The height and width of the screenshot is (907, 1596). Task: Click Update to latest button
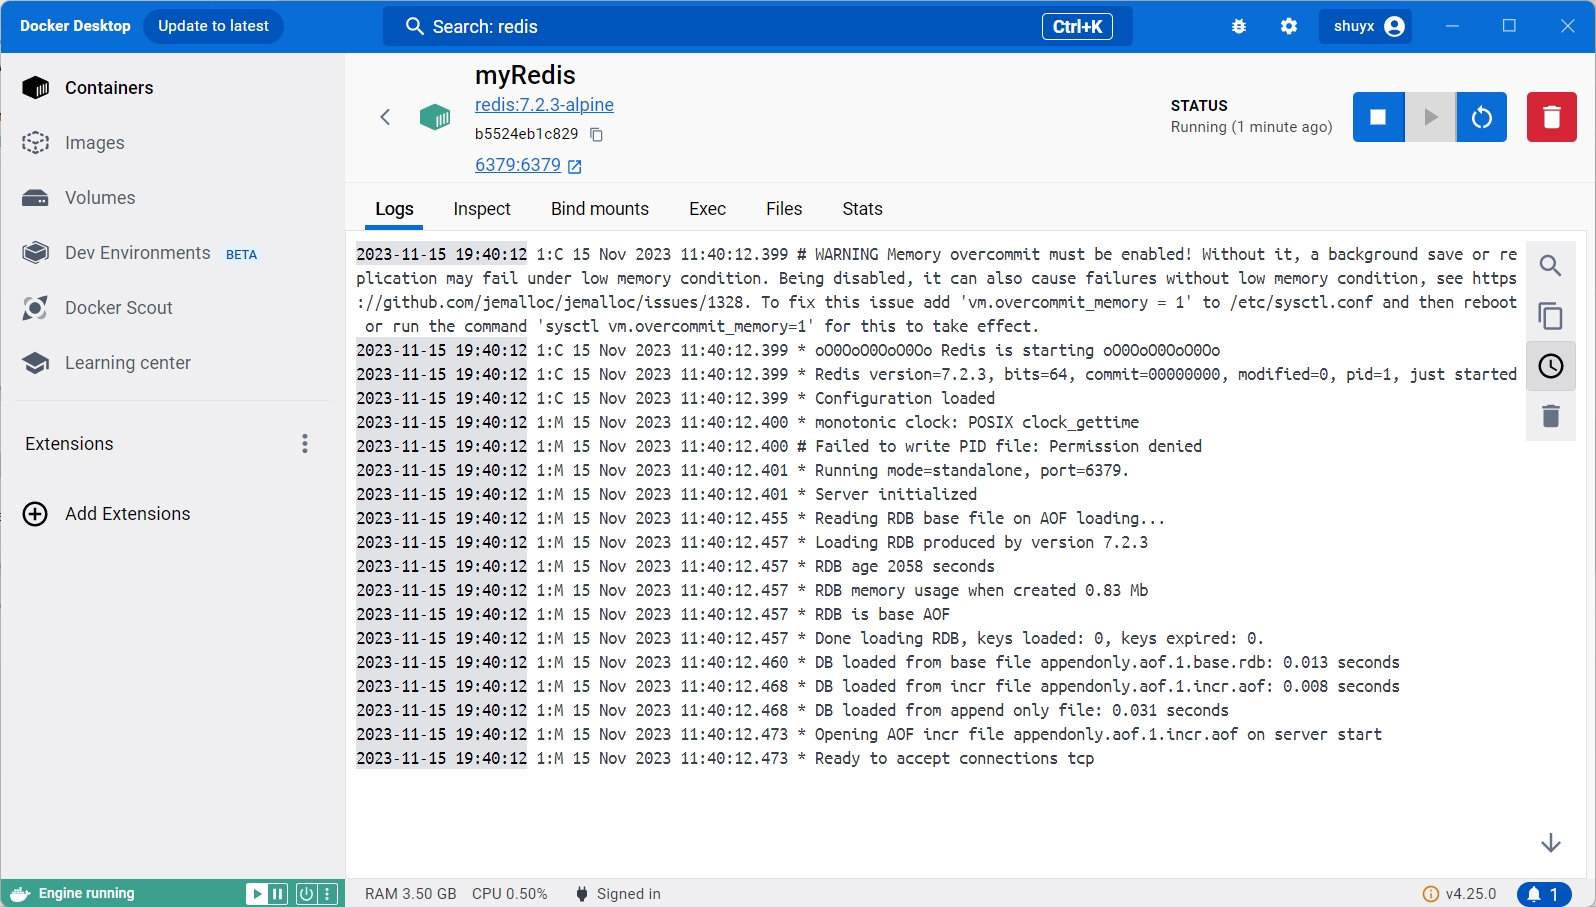click(x=213, y=26)
